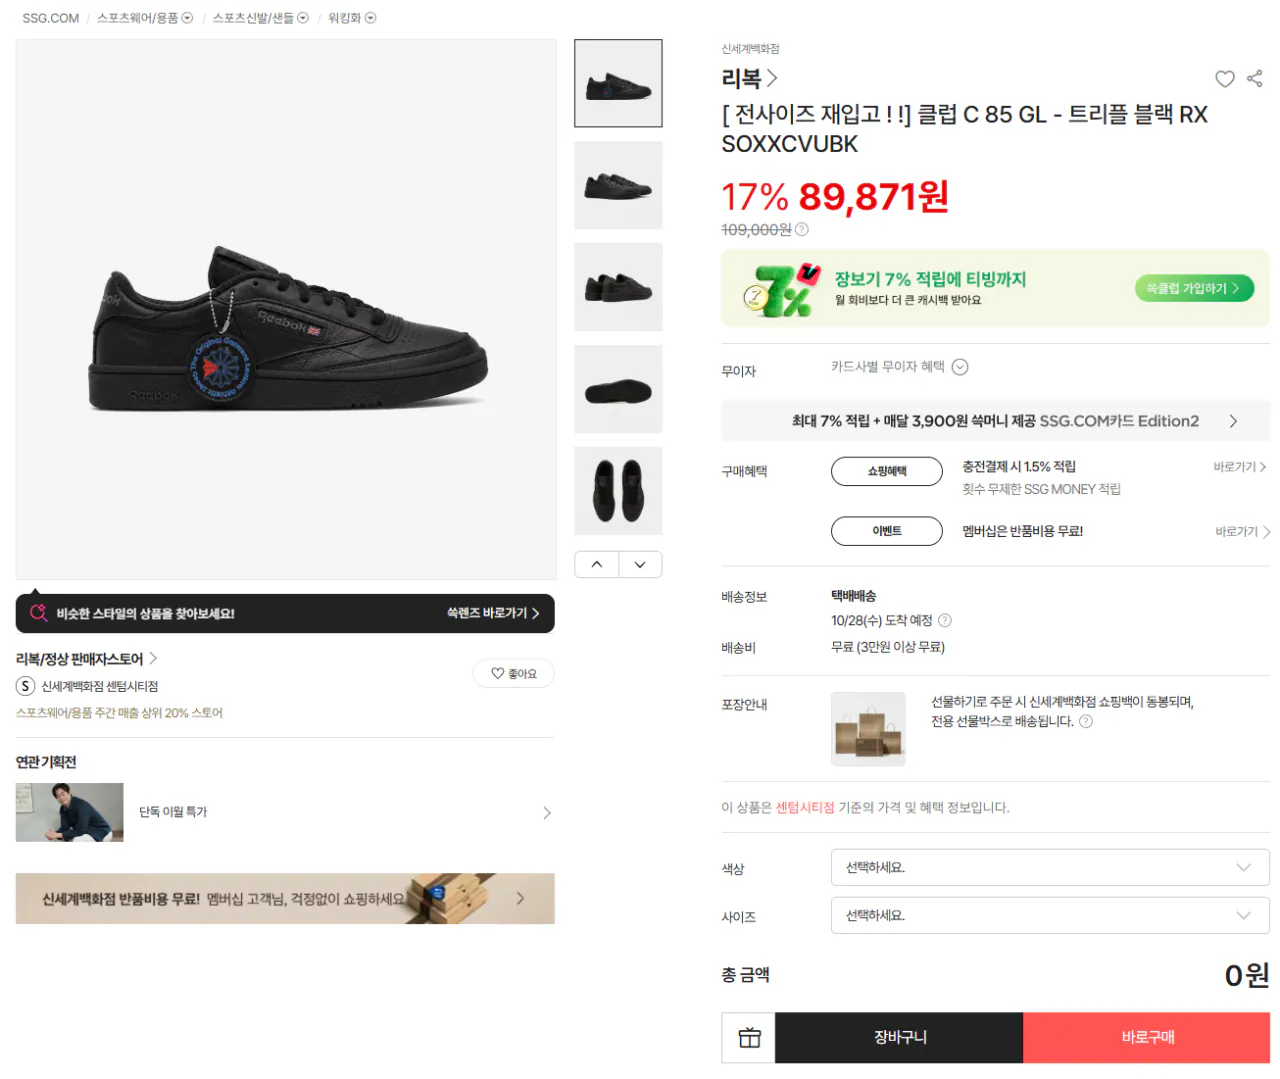
Task: Show previous thumbnails with up arrow
Action: point(597,564)
